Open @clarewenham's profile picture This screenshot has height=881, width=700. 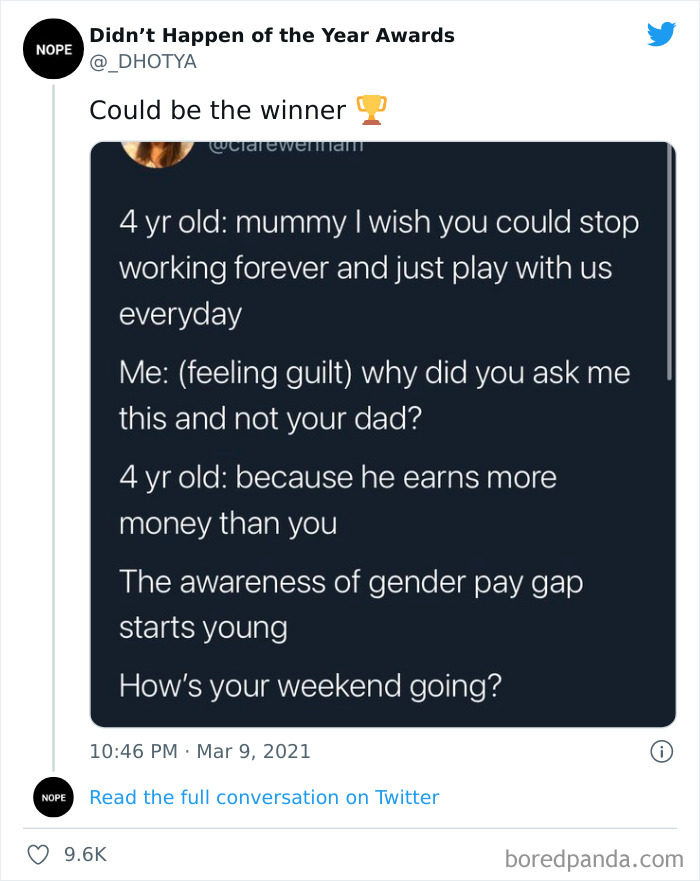158,150
